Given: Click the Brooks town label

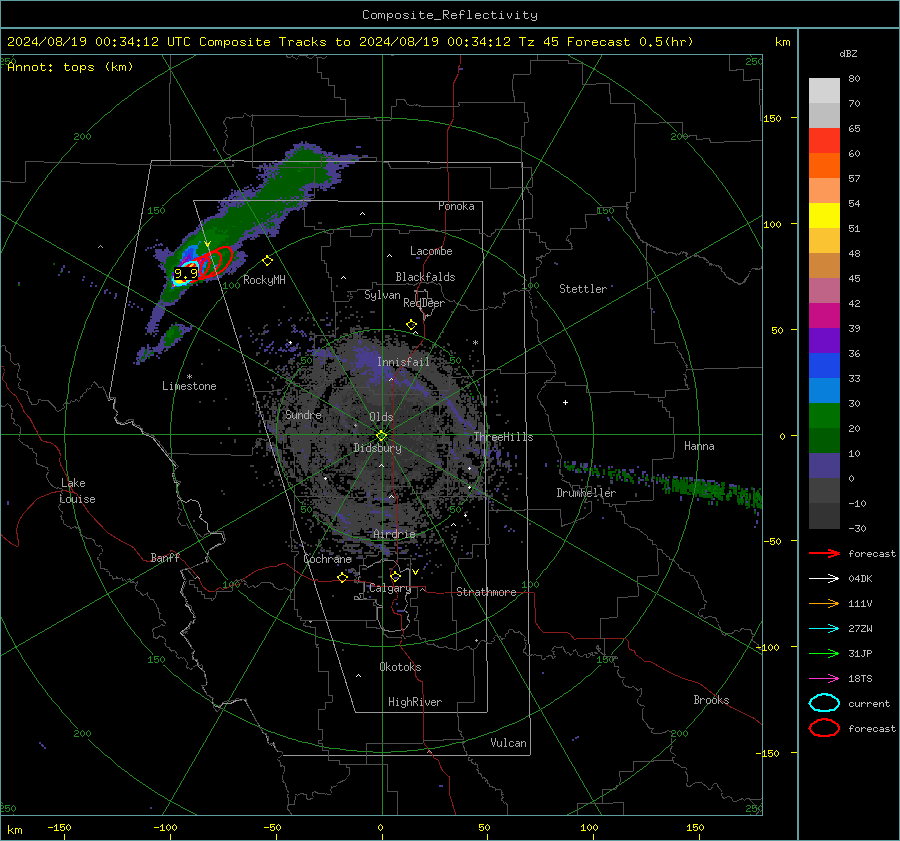Looking at the screenshot, I should (x=711, y=700).
